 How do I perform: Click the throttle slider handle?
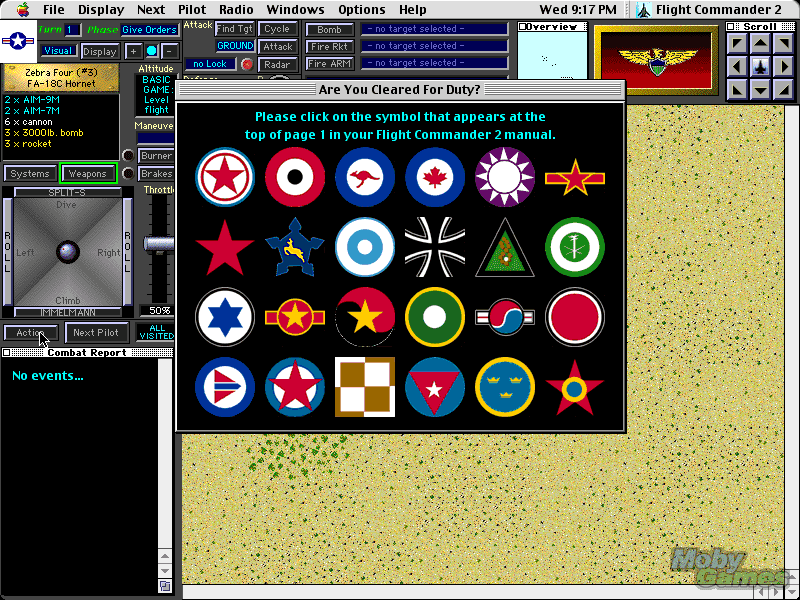(159, 244)
